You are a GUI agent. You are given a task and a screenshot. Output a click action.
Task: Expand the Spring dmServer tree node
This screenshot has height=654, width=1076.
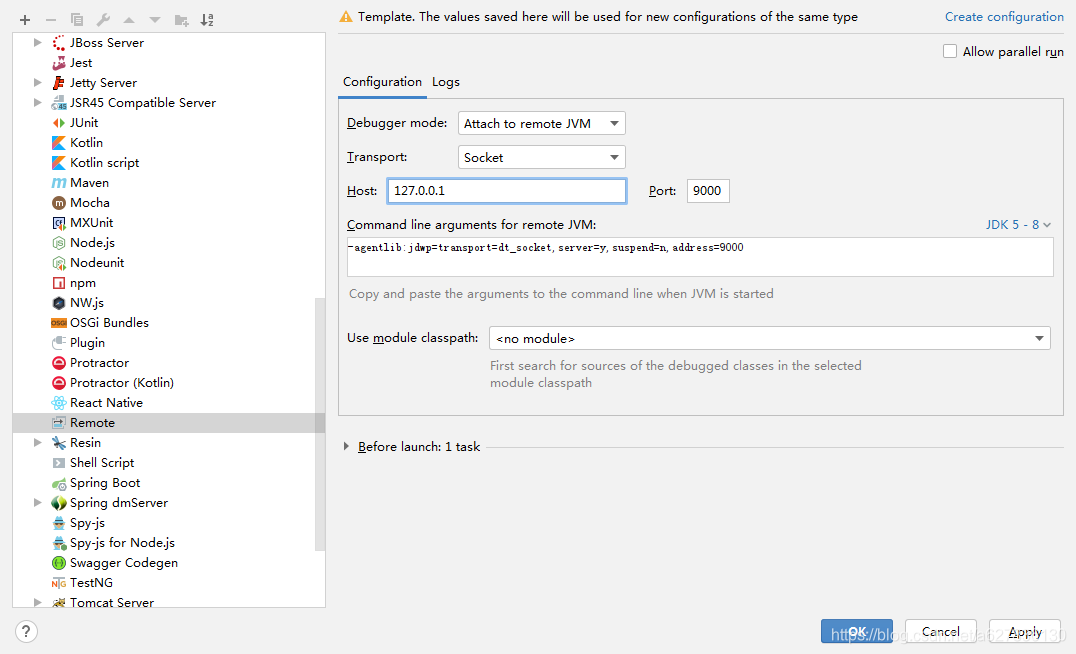[x=38, y=503]
